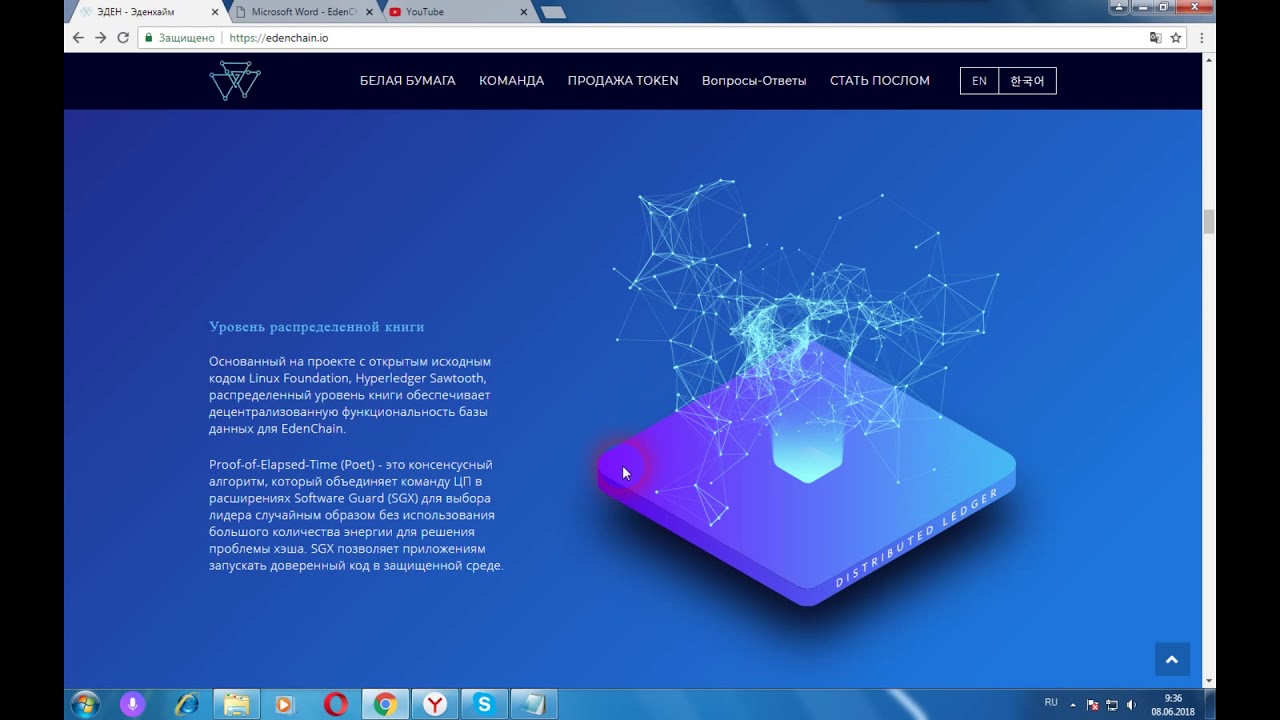The width and height of the screenshot is (1280, 720).
Task: Click the EdenChain triangle logo
Action: click(235, 80)
